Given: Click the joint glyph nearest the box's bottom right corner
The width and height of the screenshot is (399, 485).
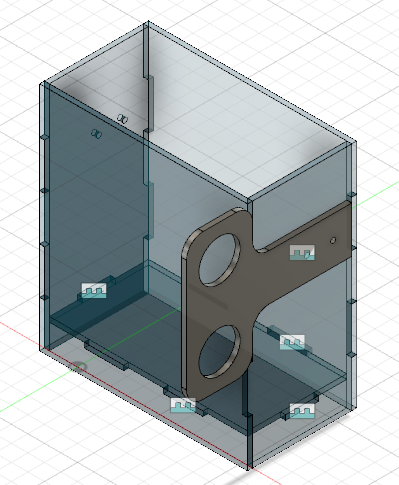Looking at the screenshot, I should click(302, 411).
